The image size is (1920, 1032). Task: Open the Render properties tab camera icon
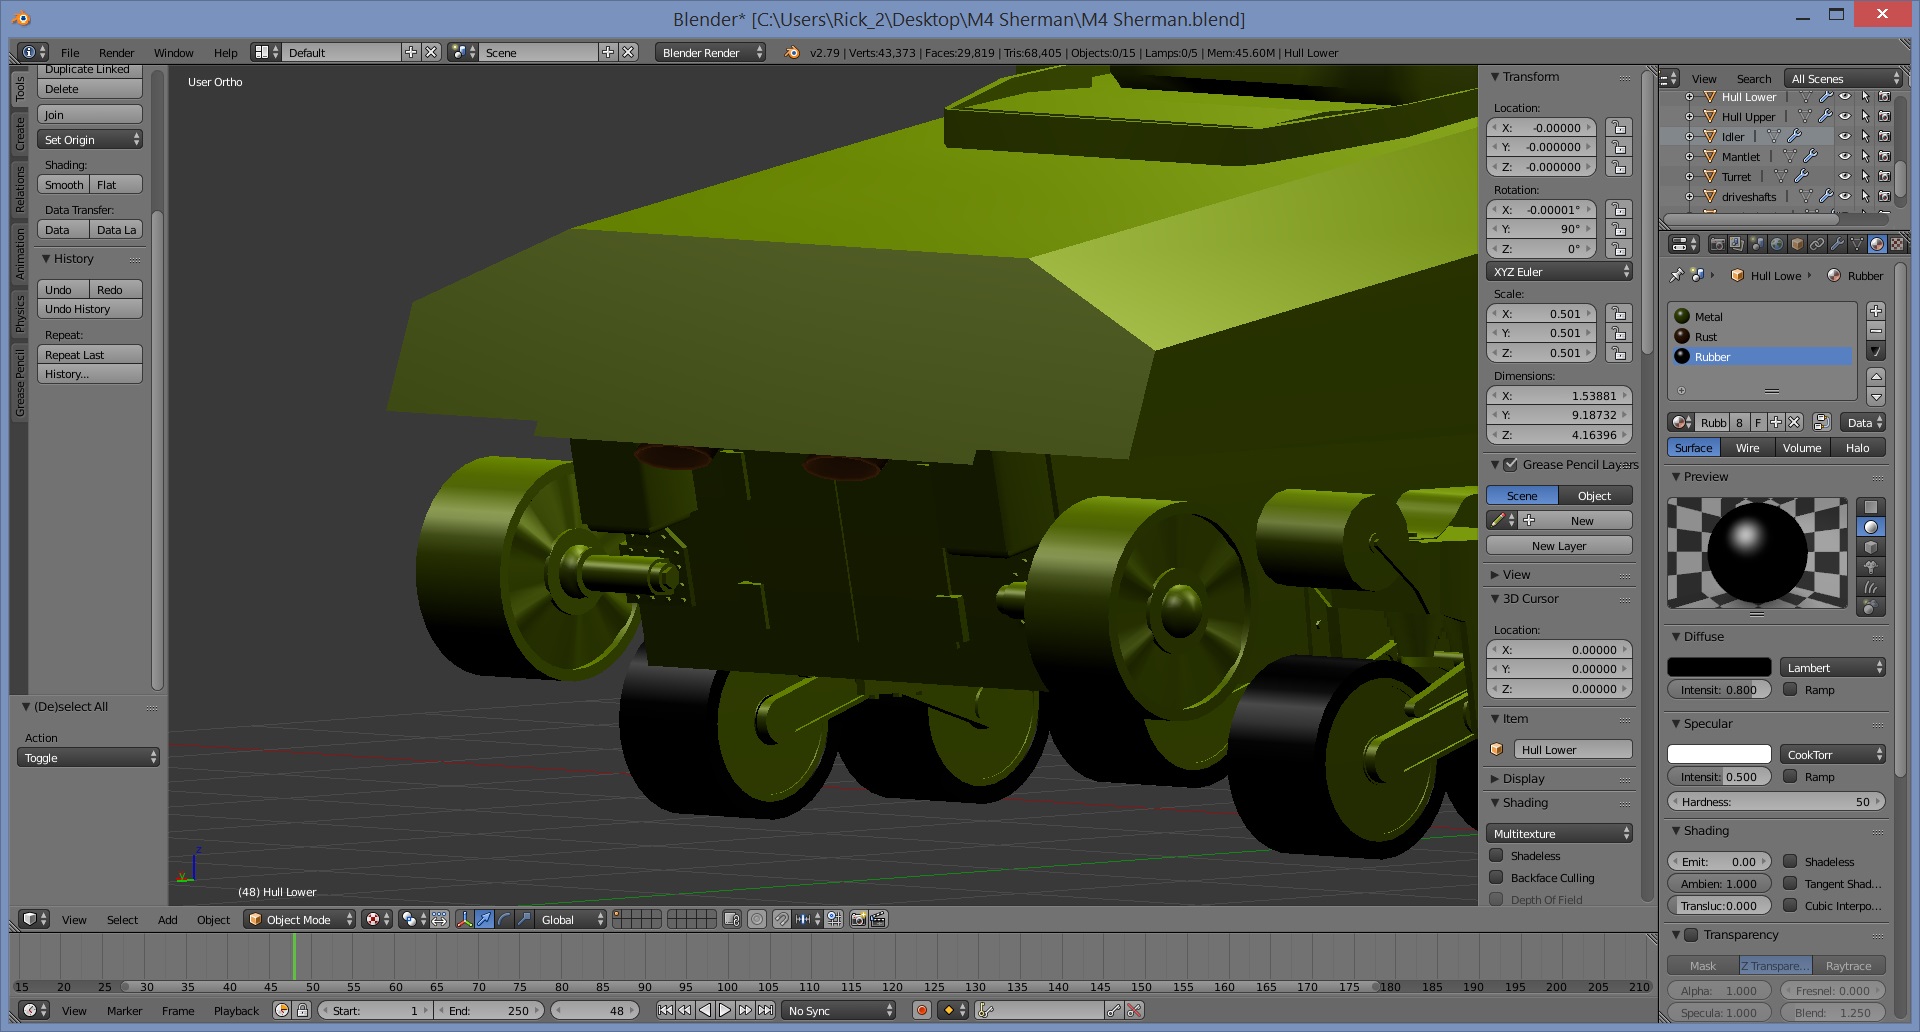[1718, 244]
